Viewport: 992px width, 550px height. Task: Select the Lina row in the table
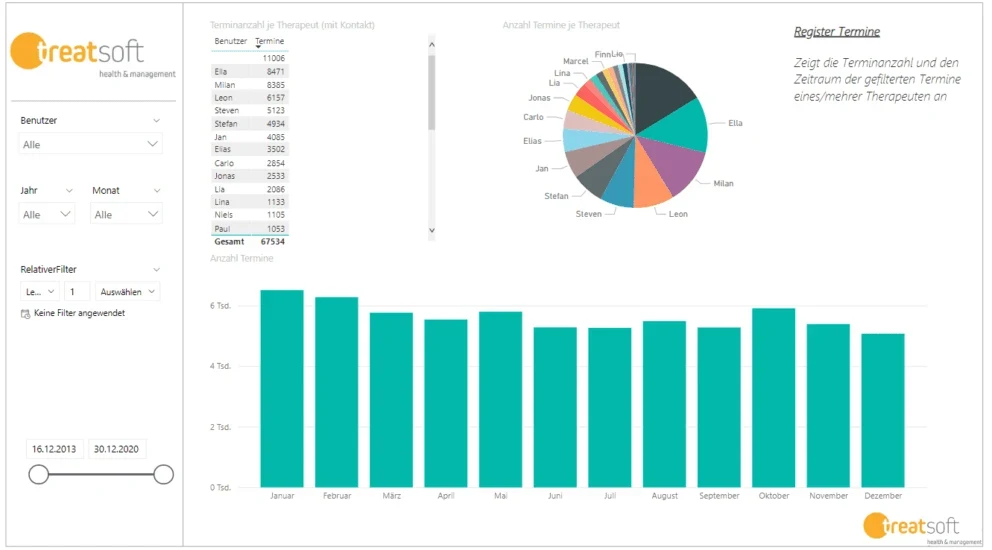click(x=249, y=202)
